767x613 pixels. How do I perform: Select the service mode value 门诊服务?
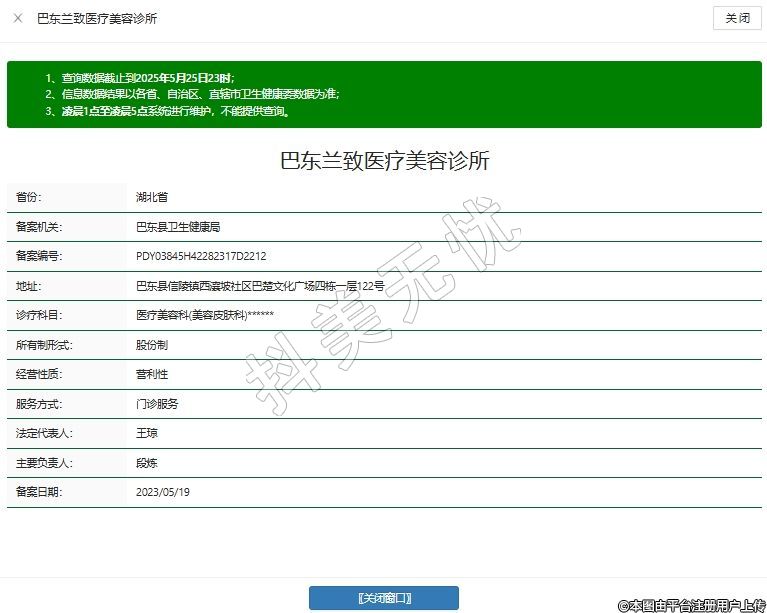pyautogui.click(x=157, y=404)
